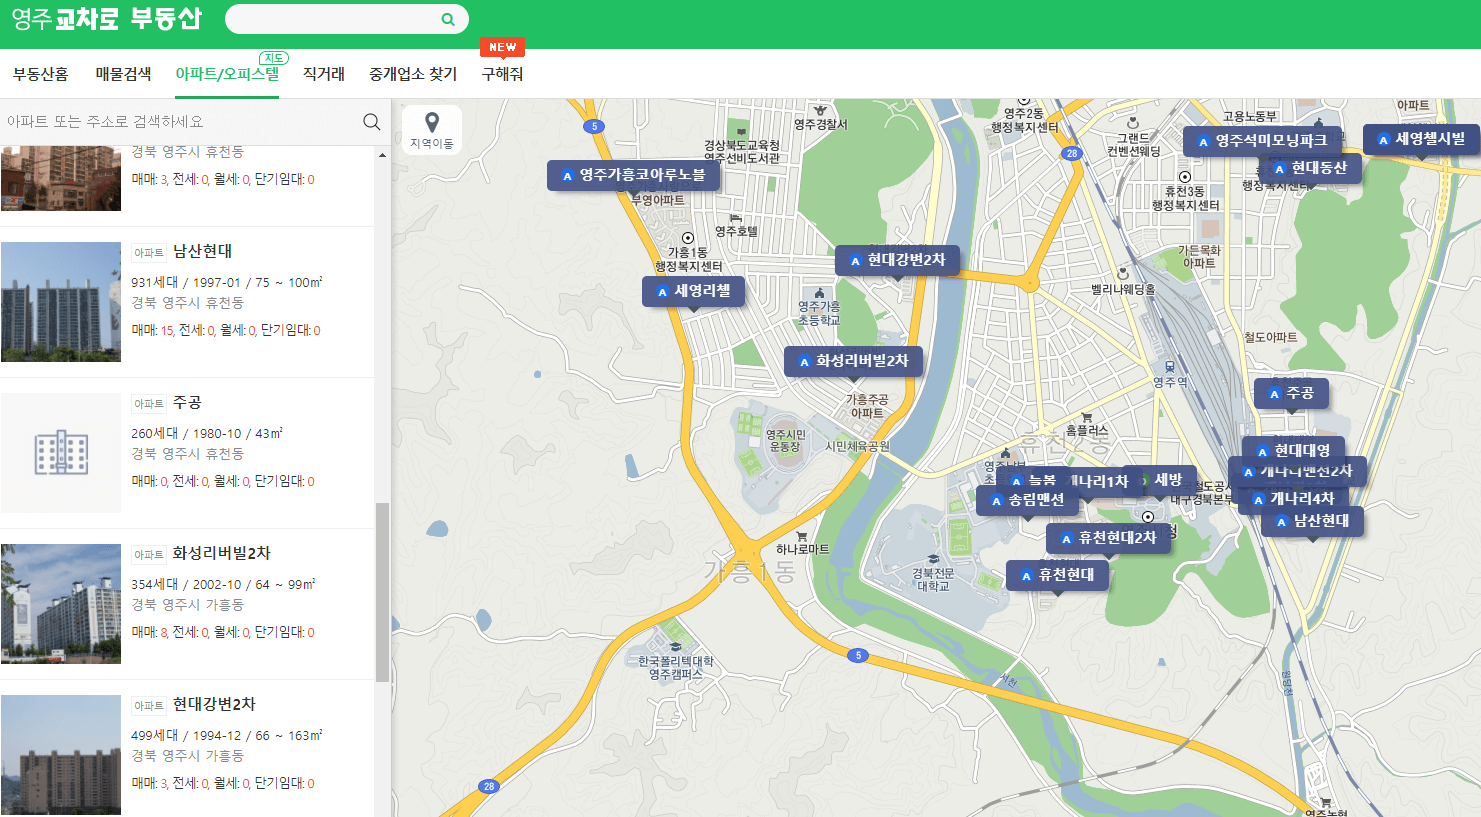
Task: Click the 매매: 15 line under 남산현대
Action: (x=226, y=330)
